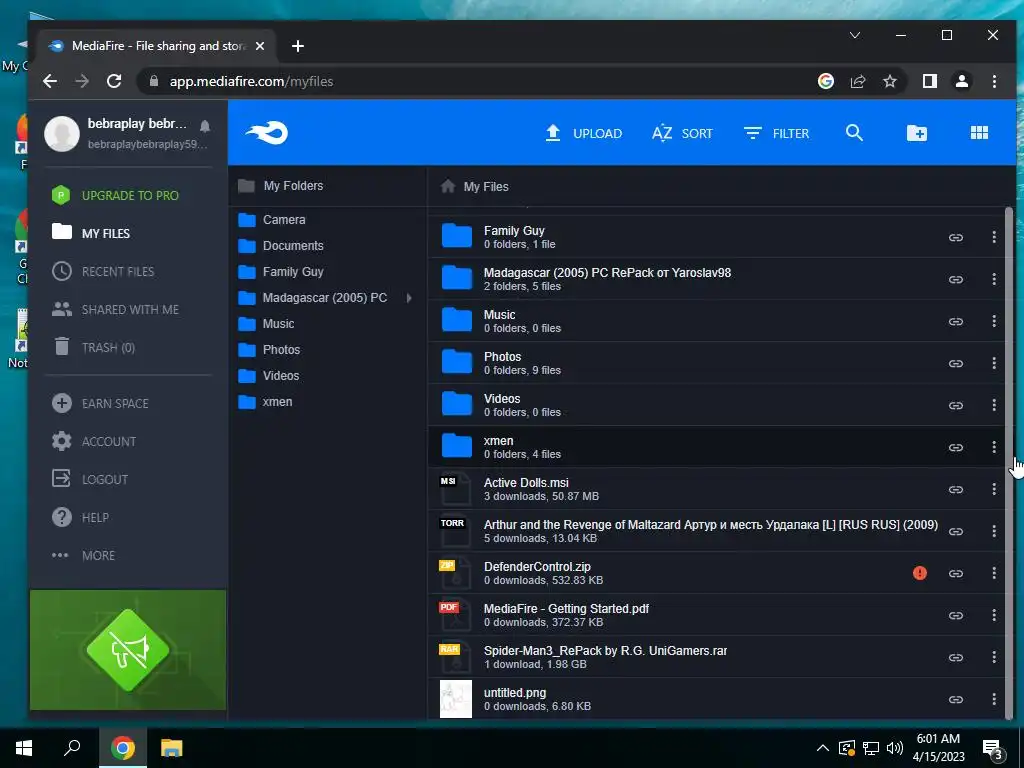1024x768 pixels.
Task: Copy share link for Music folder row
Action: [x=956, y=321]
